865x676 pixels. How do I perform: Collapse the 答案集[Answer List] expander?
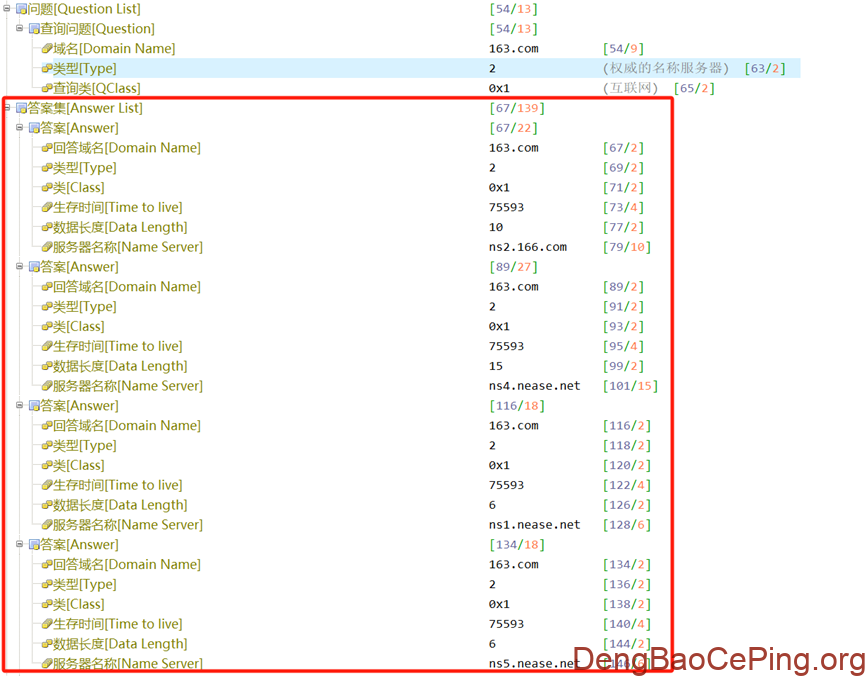(x=8, y=108)
